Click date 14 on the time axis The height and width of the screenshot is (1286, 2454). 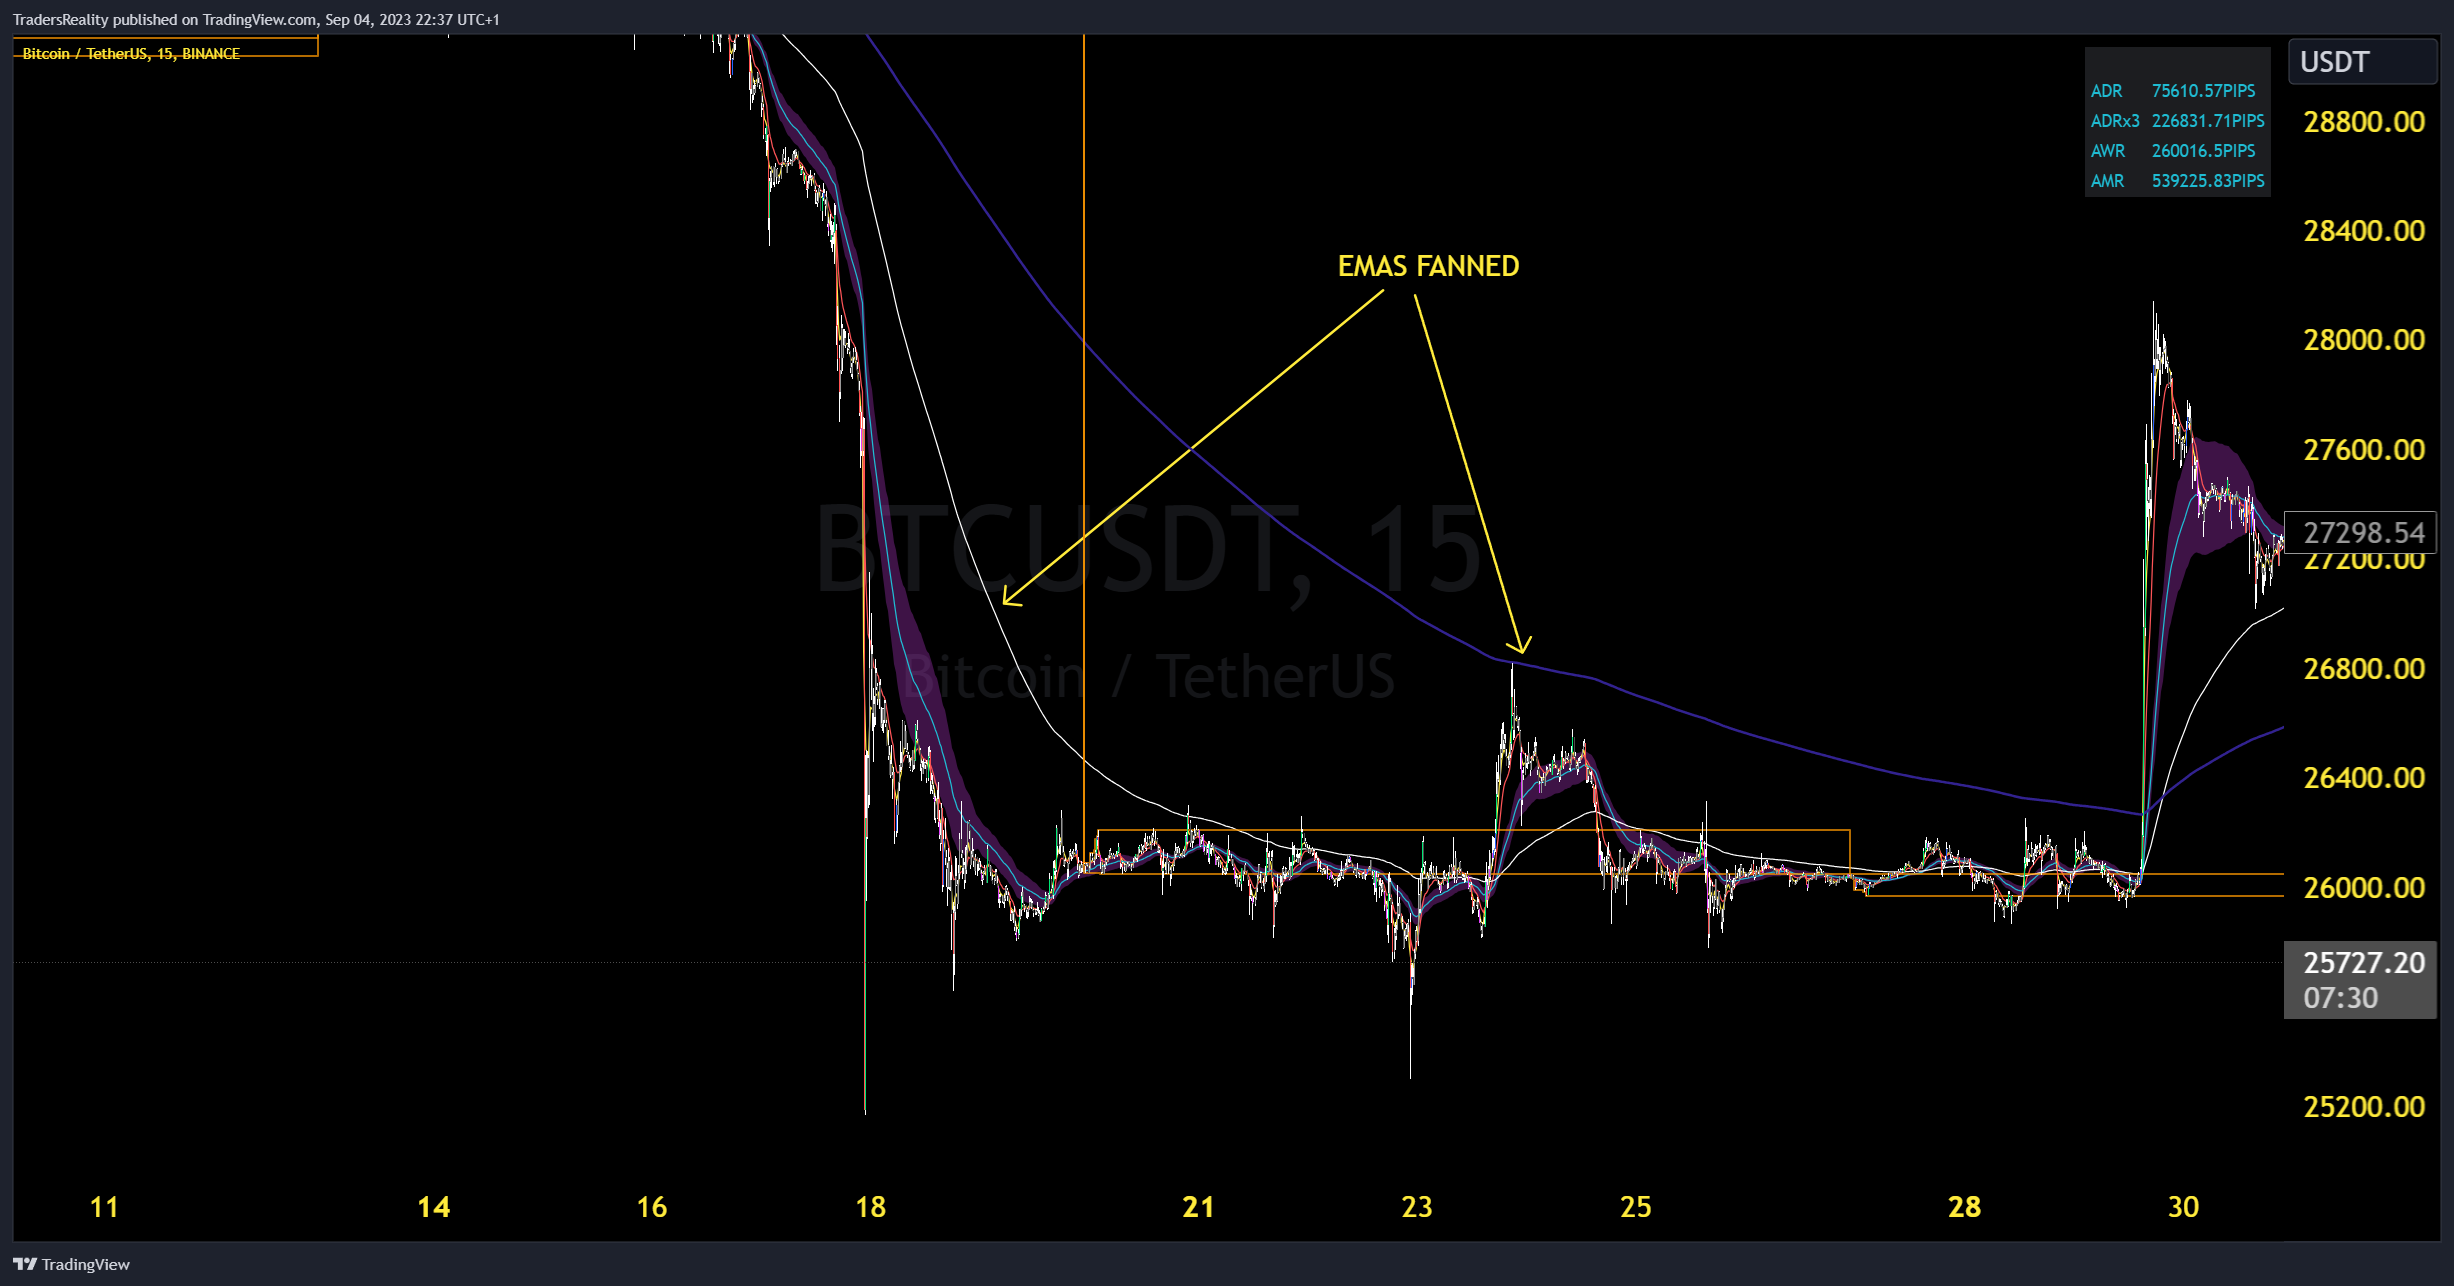(x=433, y=1207)
